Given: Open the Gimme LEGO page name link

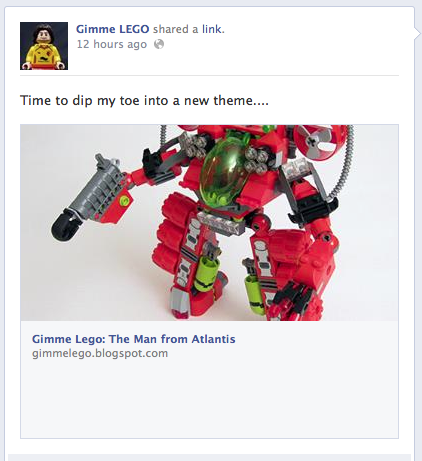Looking at the screenshot, I should click(x=112, y=29).
